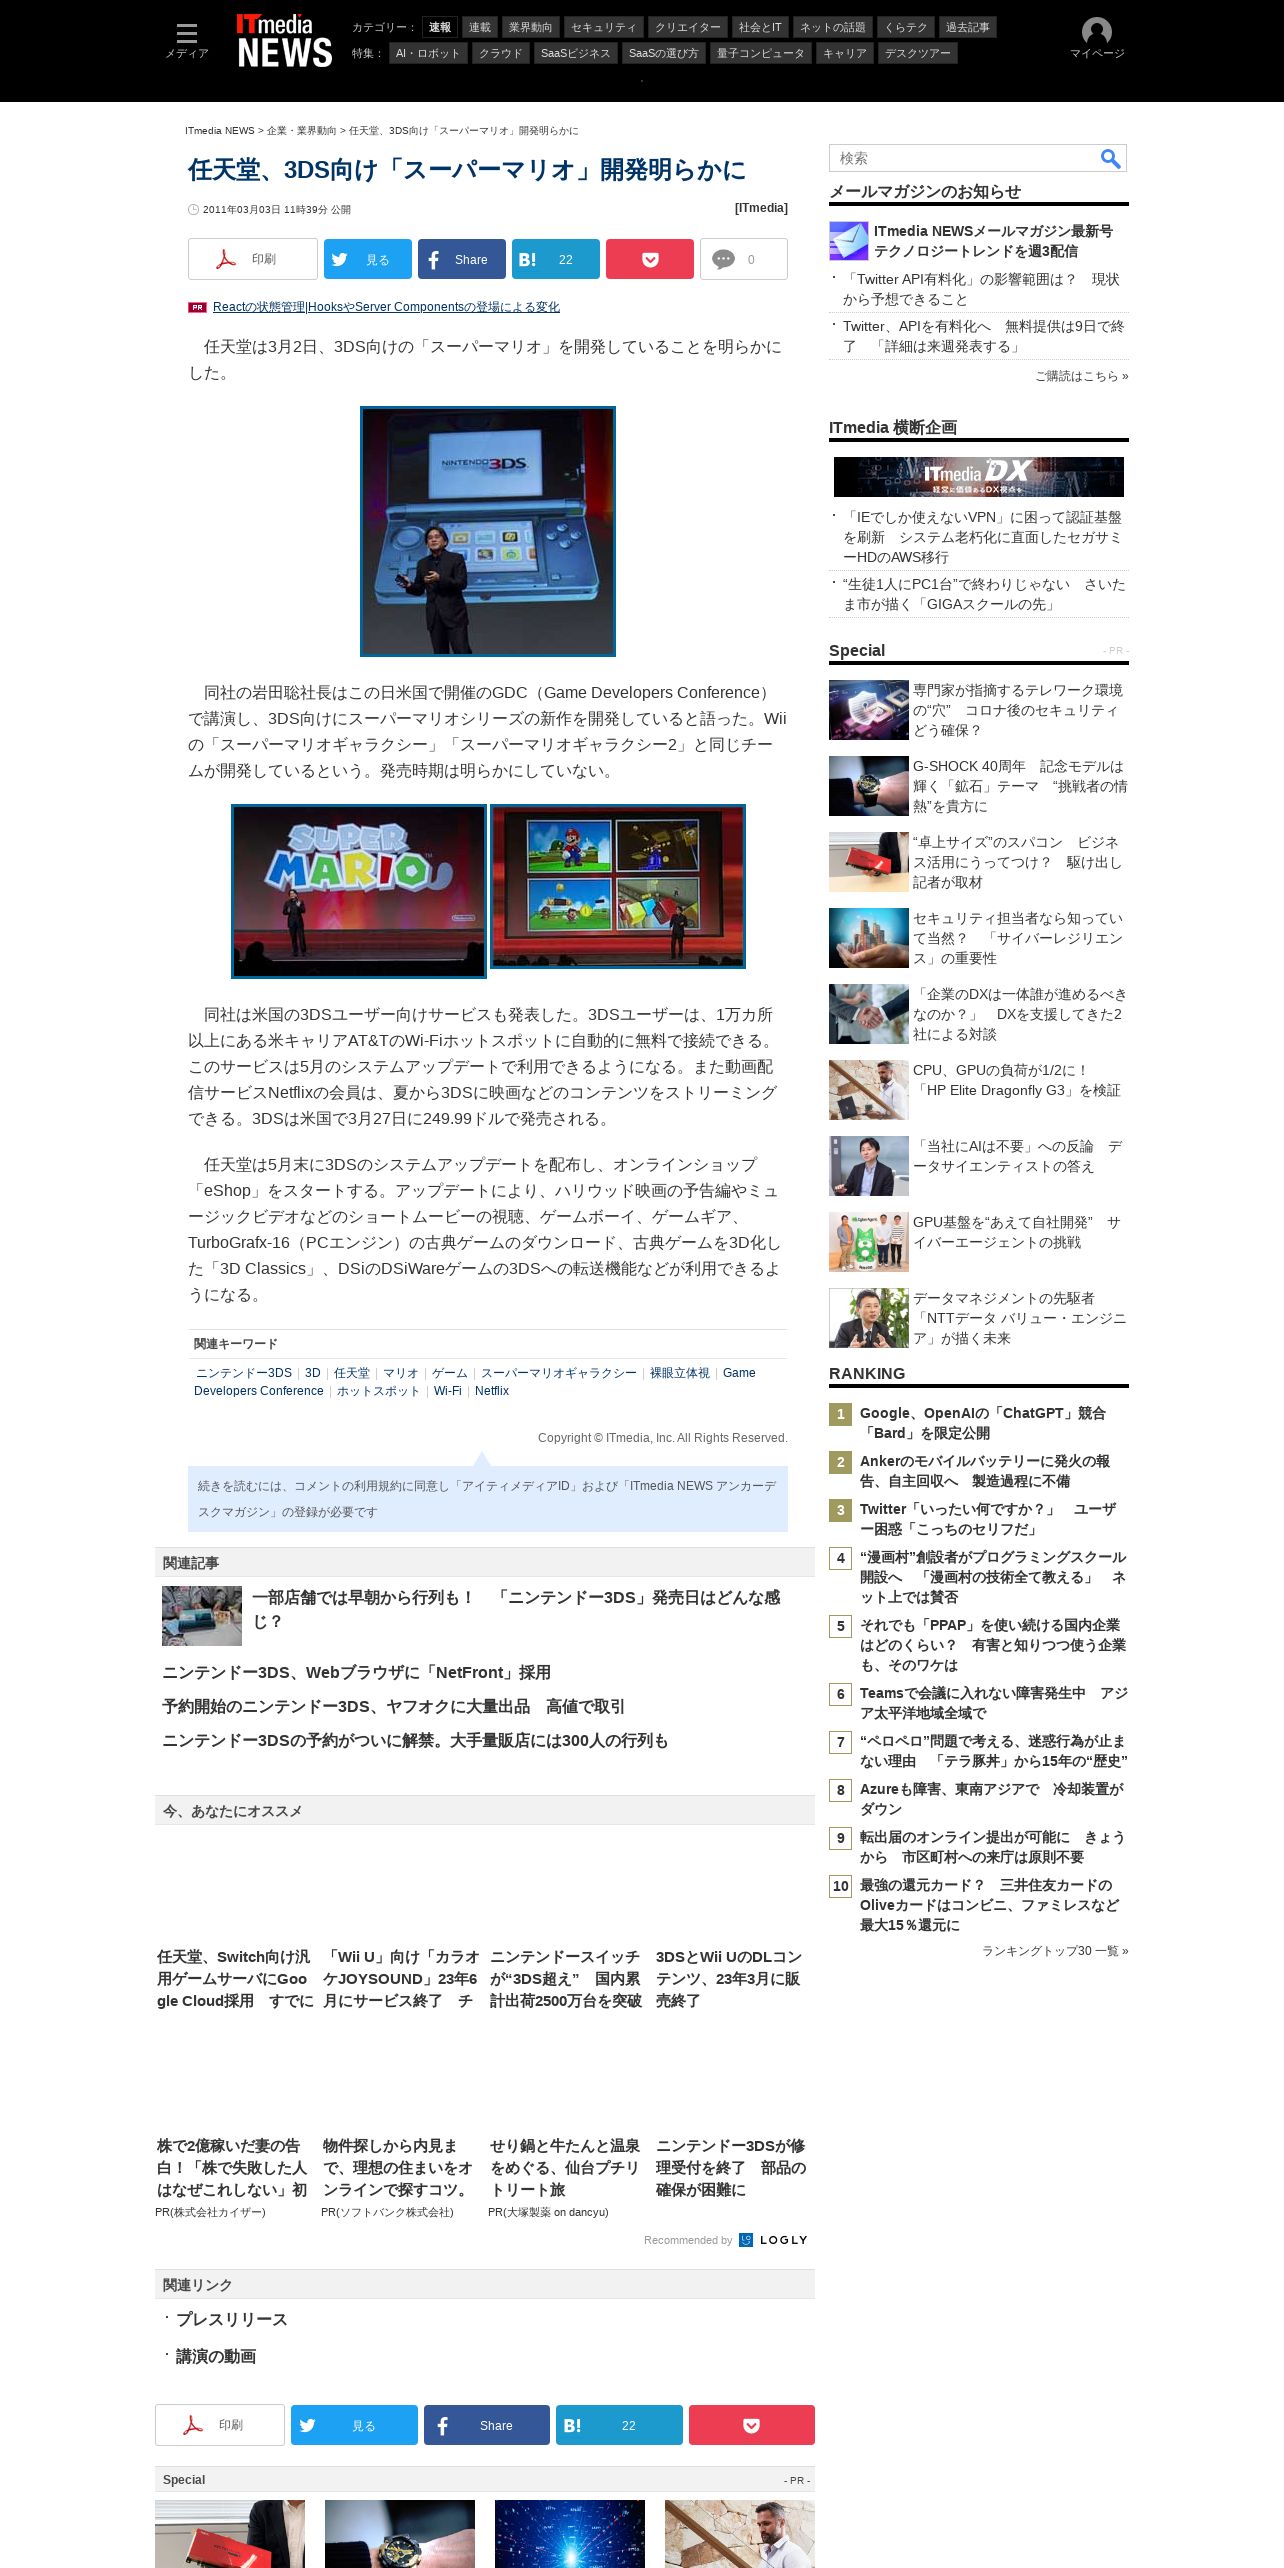Click the related article 3DS launch thumbnail

(202, 1616)
